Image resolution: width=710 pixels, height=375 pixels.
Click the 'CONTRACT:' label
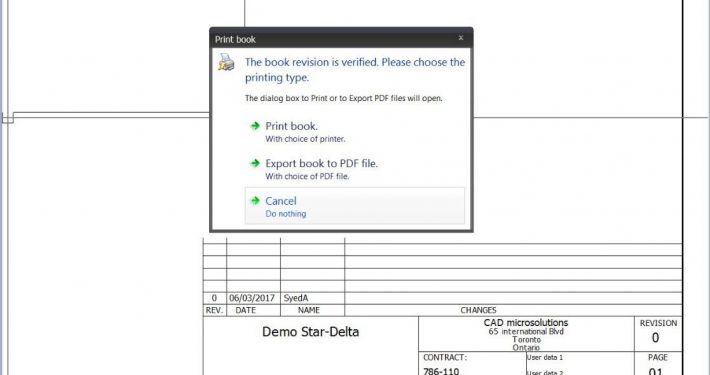(445, 357)
